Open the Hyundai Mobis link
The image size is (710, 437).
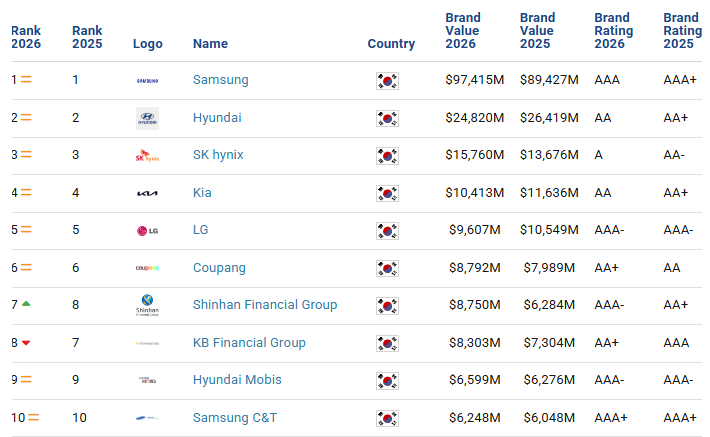(237, 379)
